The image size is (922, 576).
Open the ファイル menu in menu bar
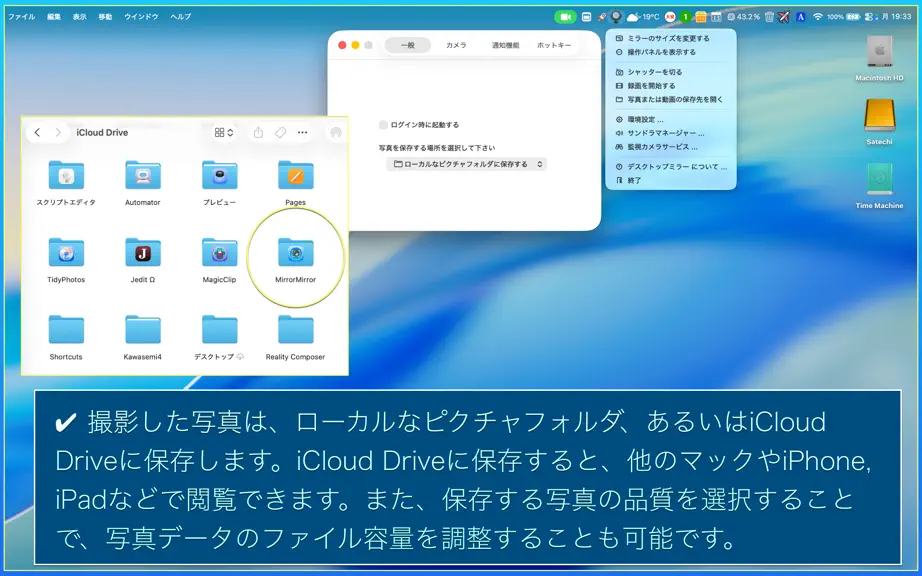tap(22, 17)
